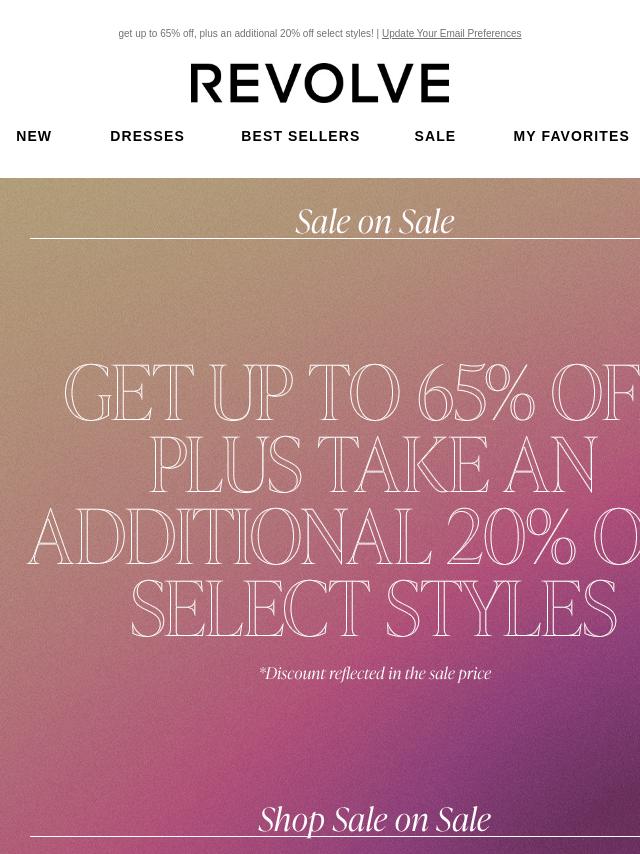The image size is (640, 854).
Task: Click the PLUS TAKE AN text line
Action: pyautogui.click(x=374, y=465)
